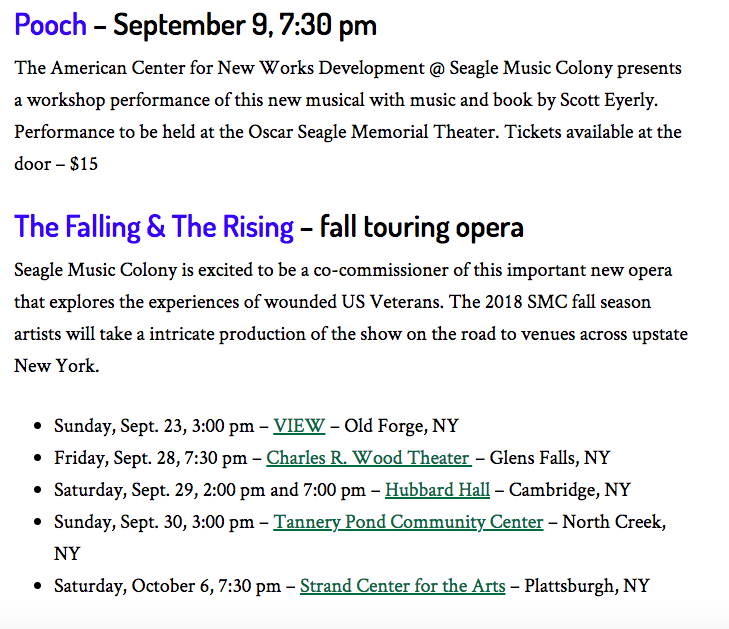Image resolution: width=729 pixels, height=629 pixels.
Task: Click the opera co-commissioner description paragraph
Action: click(x=351, y=318)
